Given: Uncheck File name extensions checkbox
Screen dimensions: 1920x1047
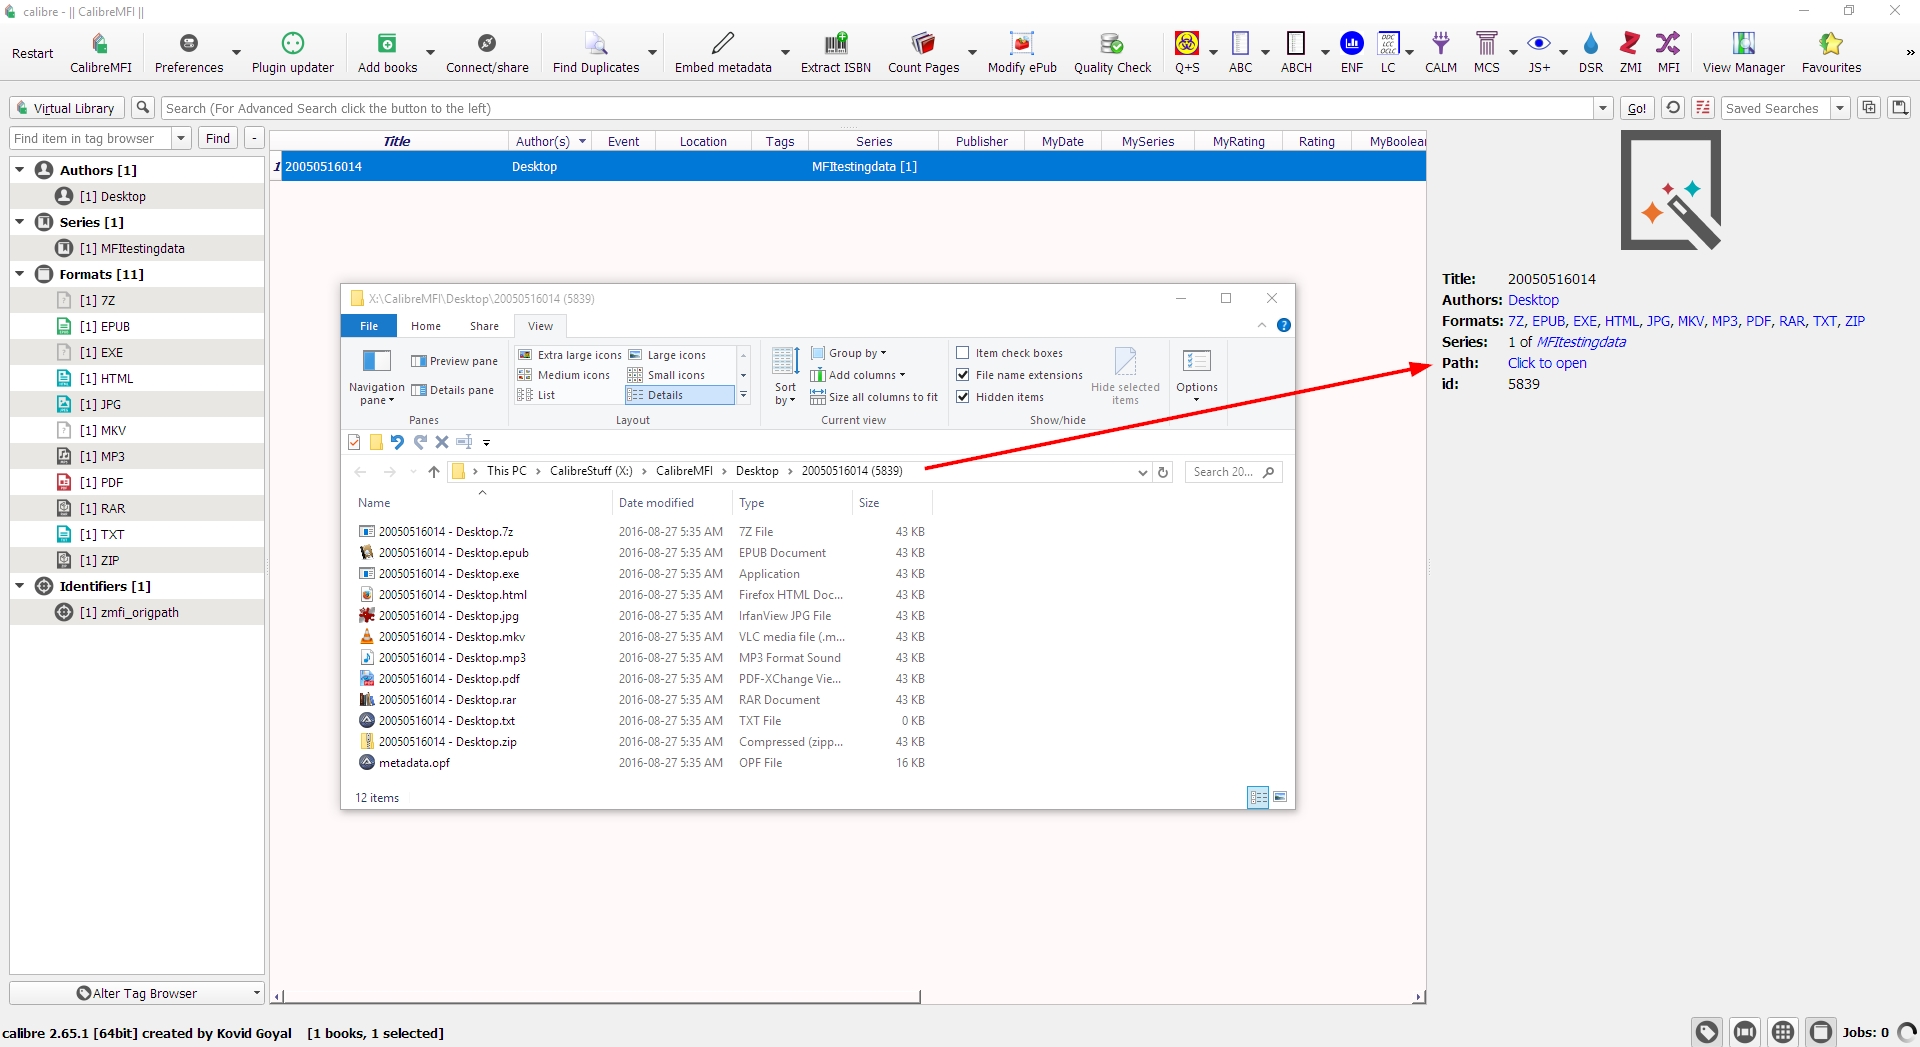Looking at the screenshot, I should (963, 375).
